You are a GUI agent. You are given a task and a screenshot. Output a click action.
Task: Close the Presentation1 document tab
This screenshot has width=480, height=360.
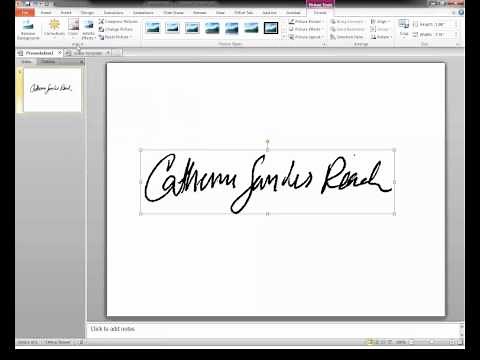click(60, 53)
